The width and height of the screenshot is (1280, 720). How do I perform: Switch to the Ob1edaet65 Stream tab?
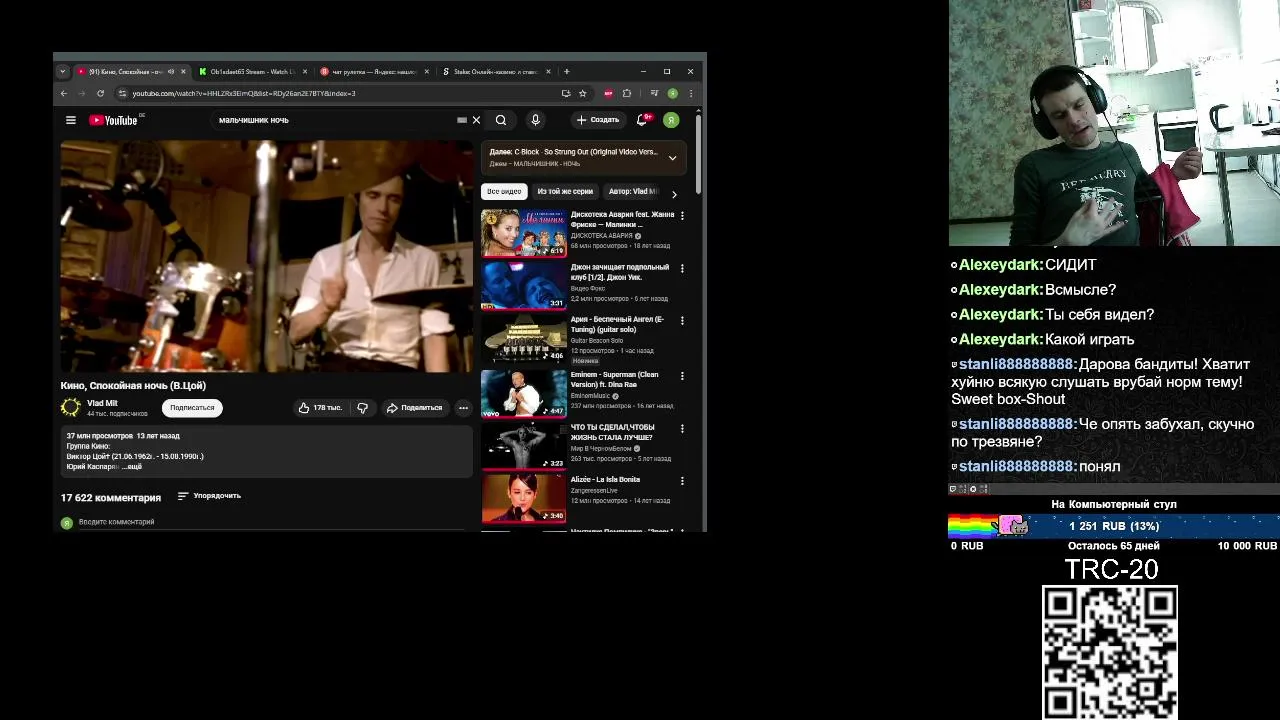pos(252,72)
